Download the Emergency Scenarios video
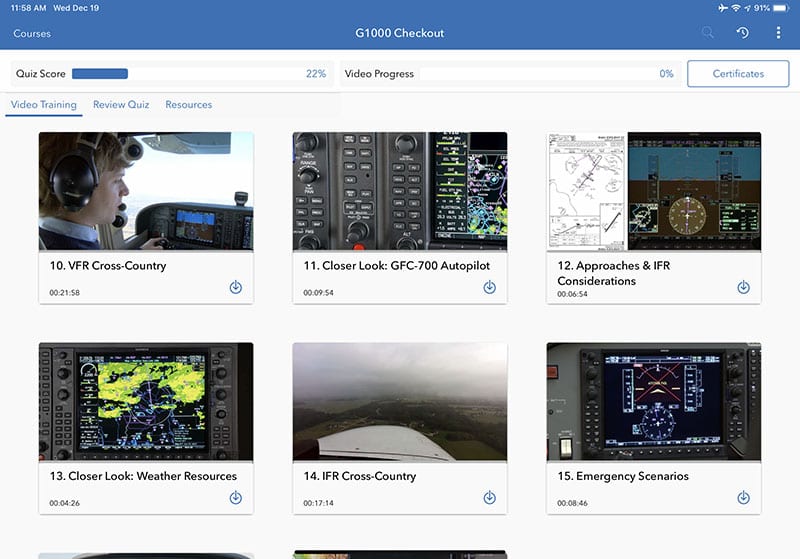This screenshot has width=800, height=559. pyautogui.click(x=743, y=497)
